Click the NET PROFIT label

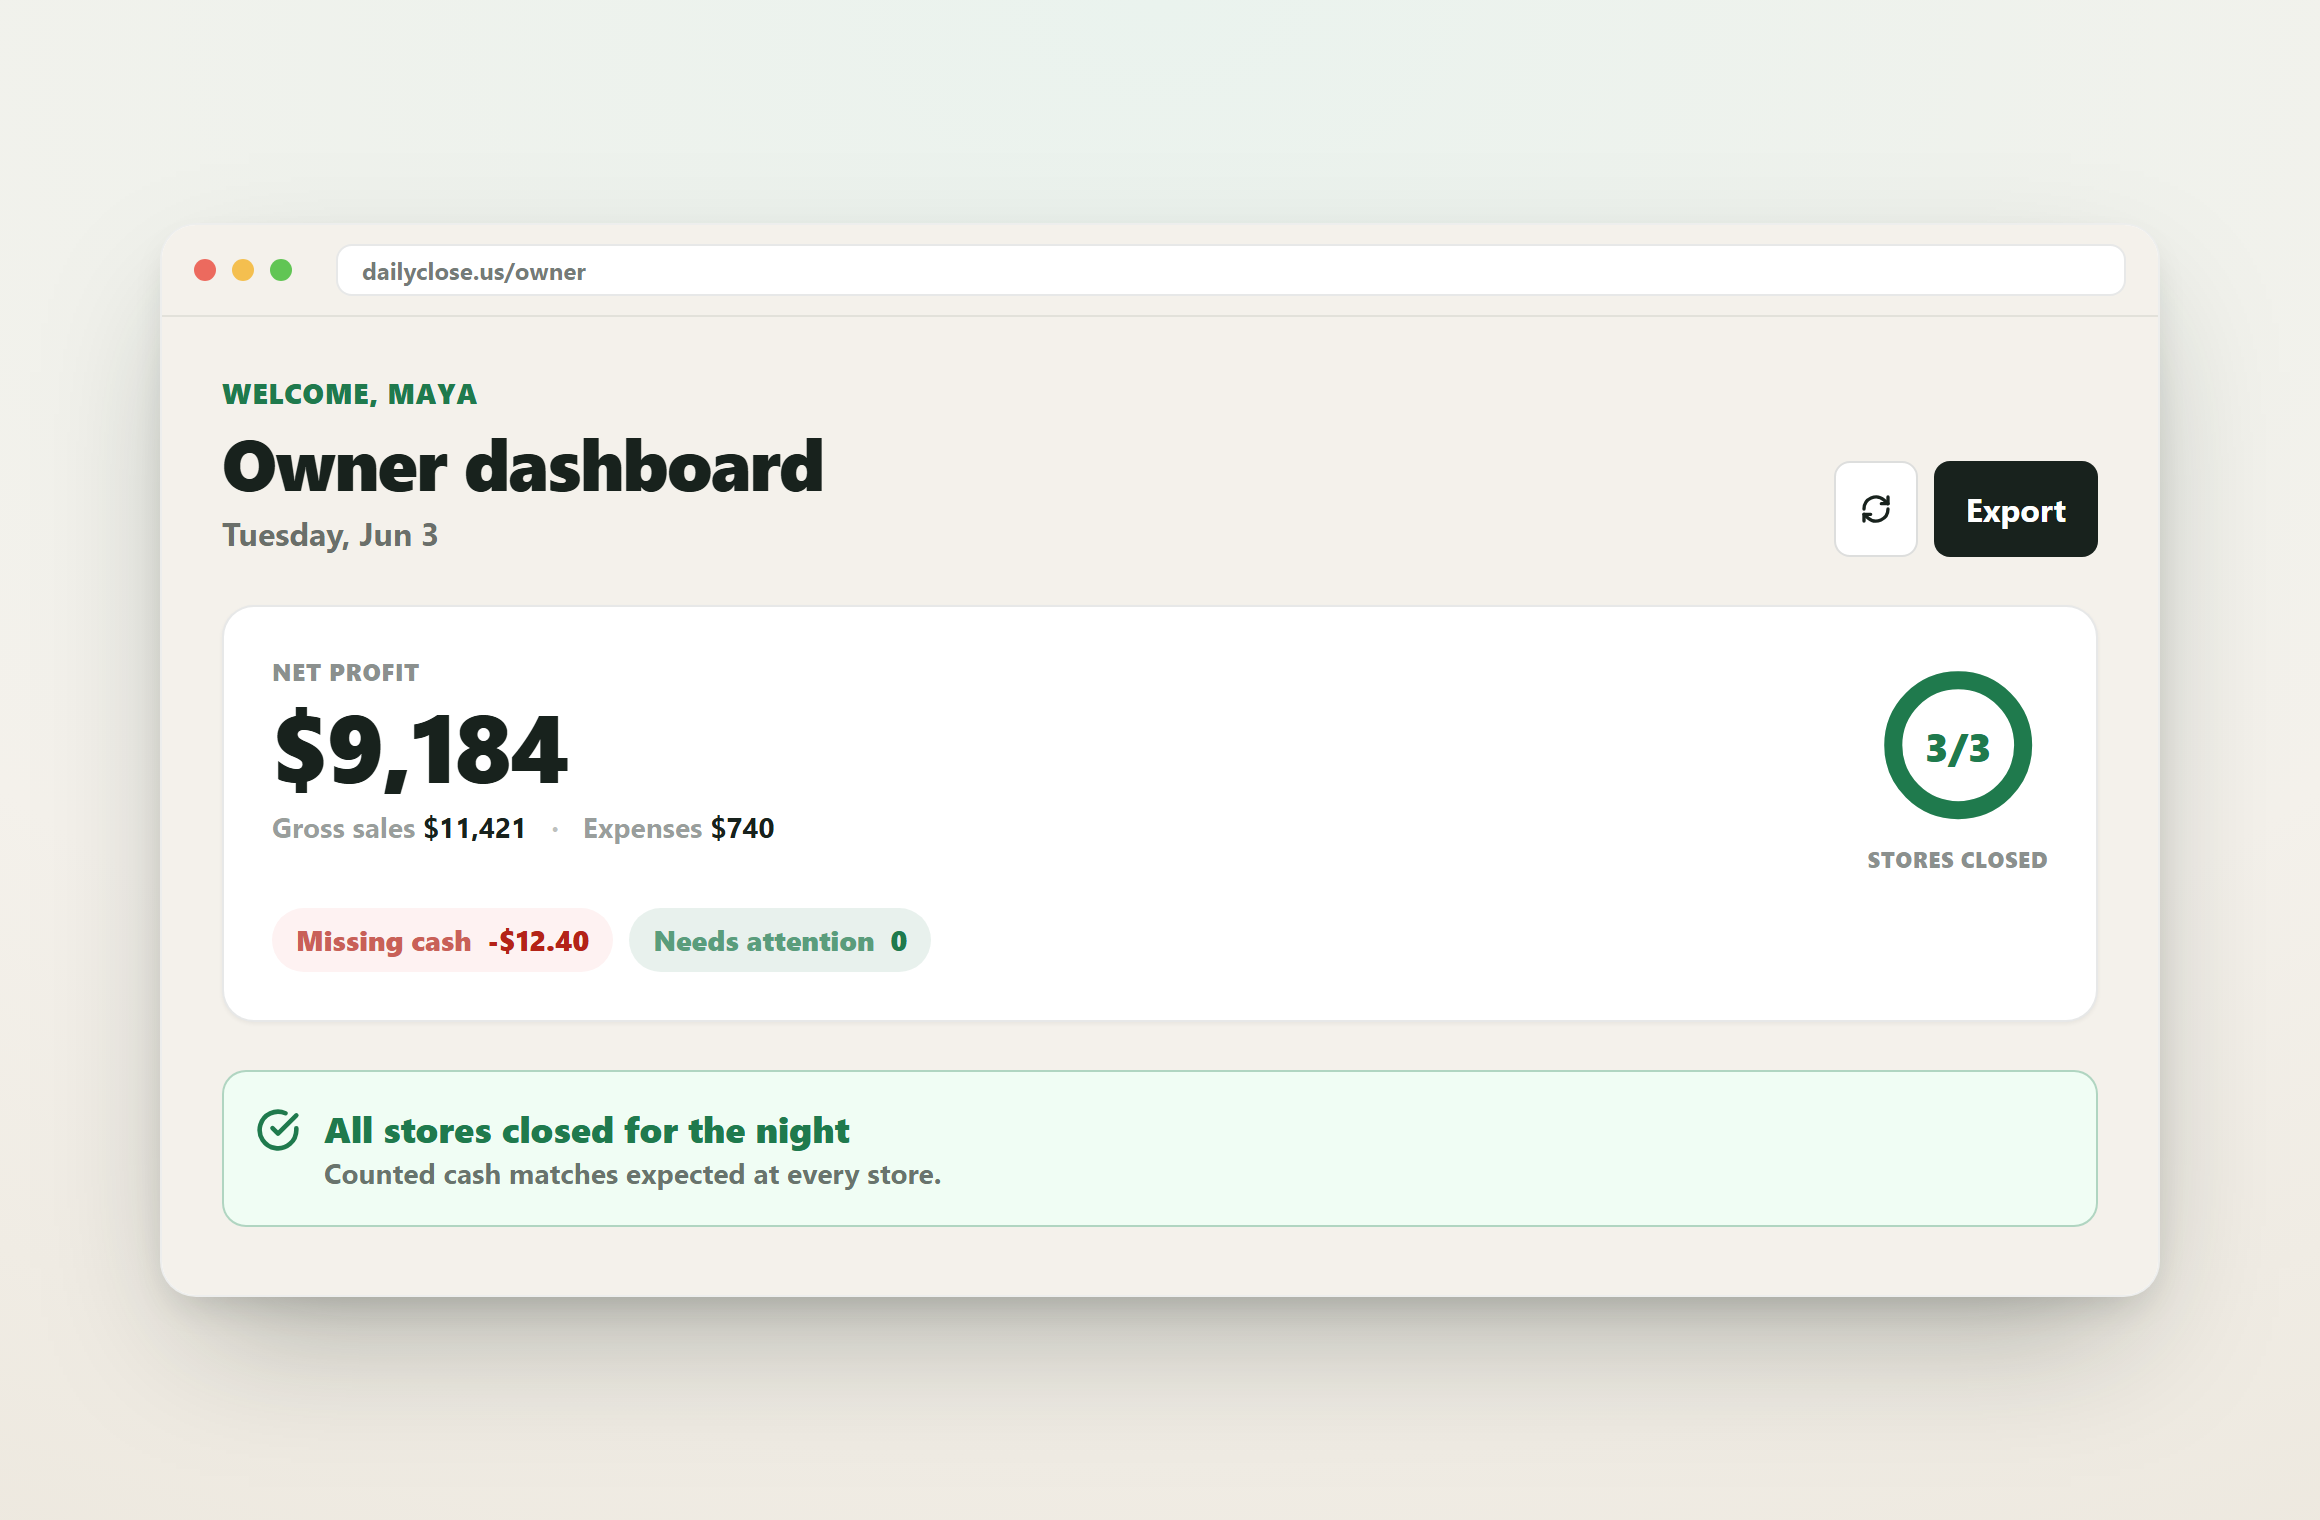(x=346, y=673)
